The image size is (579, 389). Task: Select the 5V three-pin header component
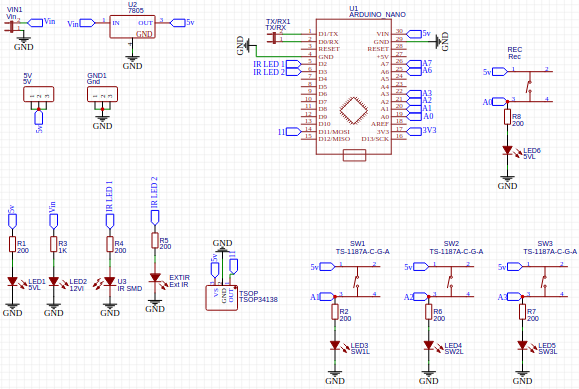(39, 94)
